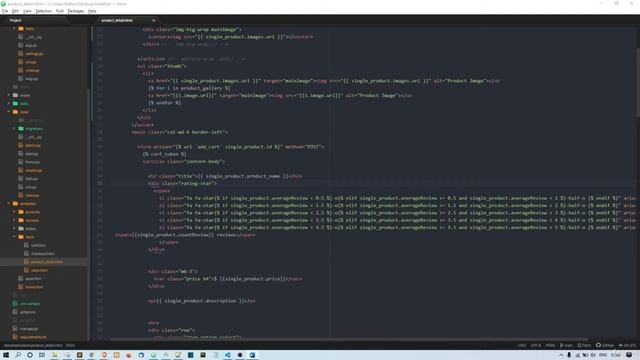This screenshot has height=360, width=640.
Task: Open tests.py in the tree
Action: [x=31, y=178]
